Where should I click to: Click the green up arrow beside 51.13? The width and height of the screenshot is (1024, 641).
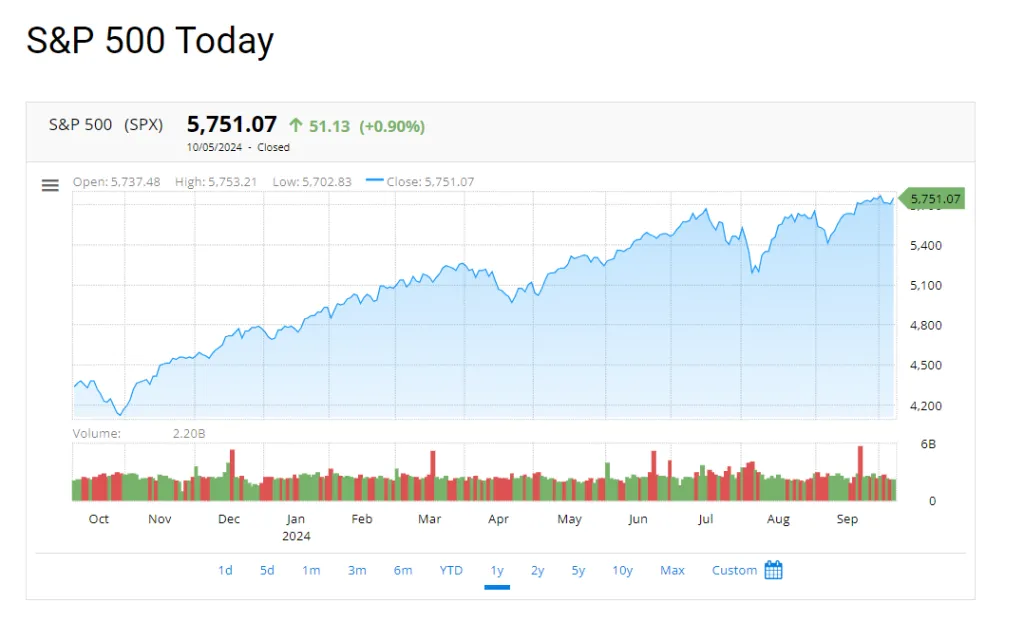[296, 125]
